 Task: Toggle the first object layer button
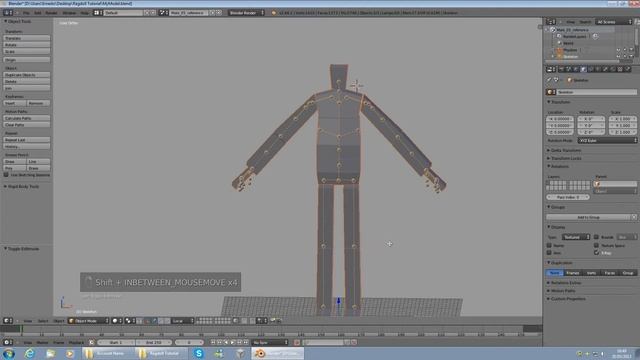pos(548,183)
